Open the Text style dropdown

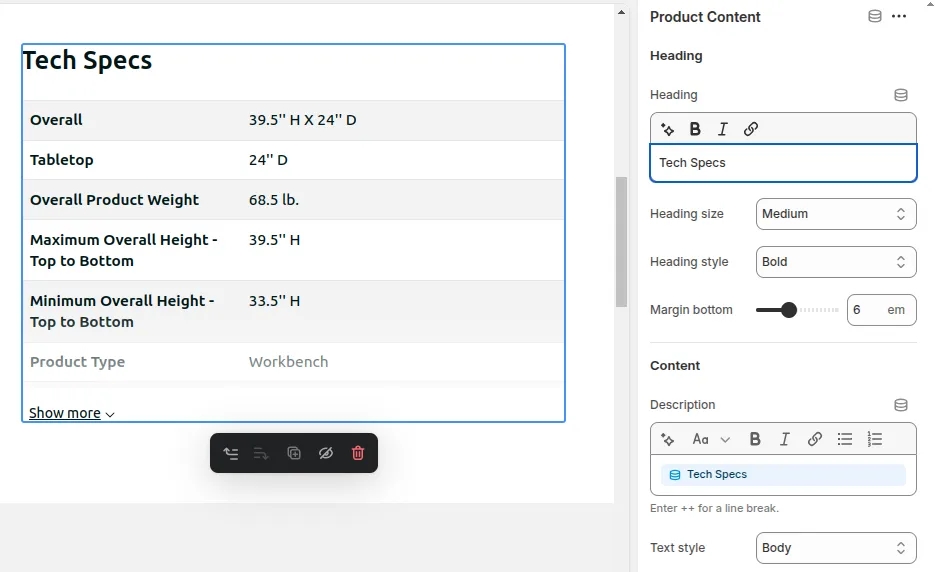[x=835, y=548]
